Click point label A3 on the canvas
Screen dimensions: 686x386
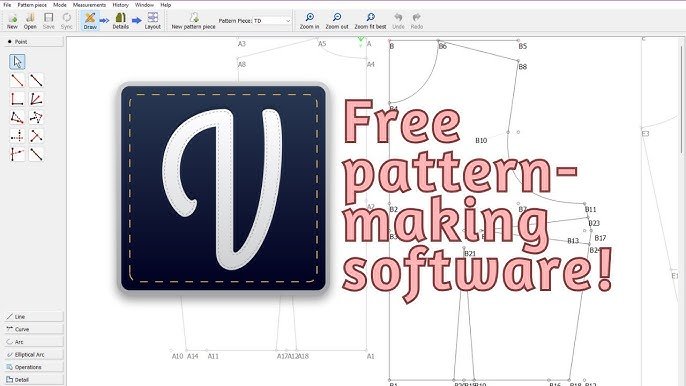tap(242, 44)
